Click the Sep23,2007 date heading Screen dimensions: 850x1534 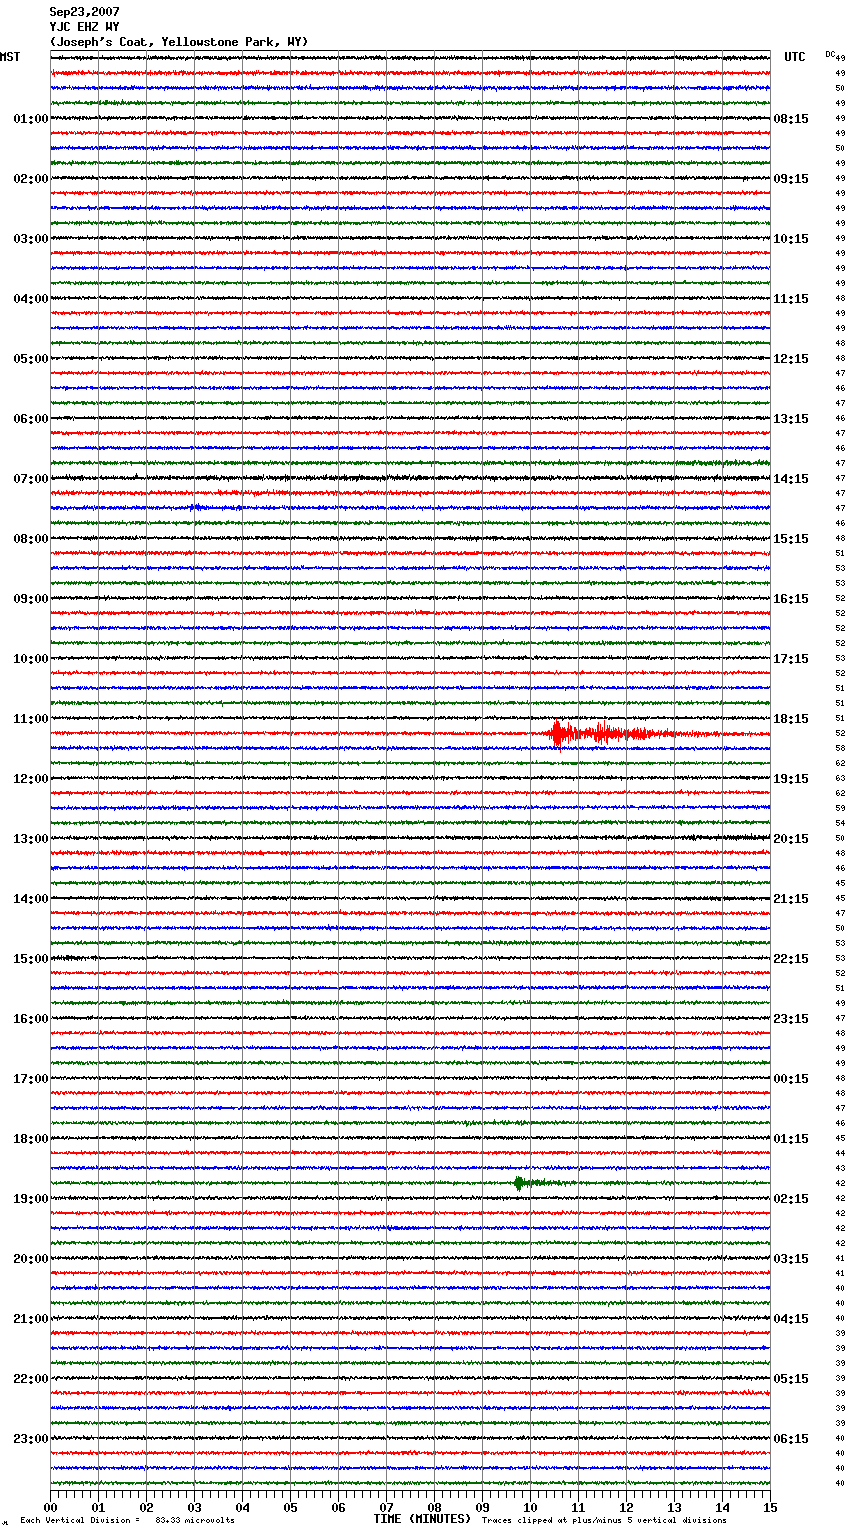pyautogui.click(x=85, y=12)
